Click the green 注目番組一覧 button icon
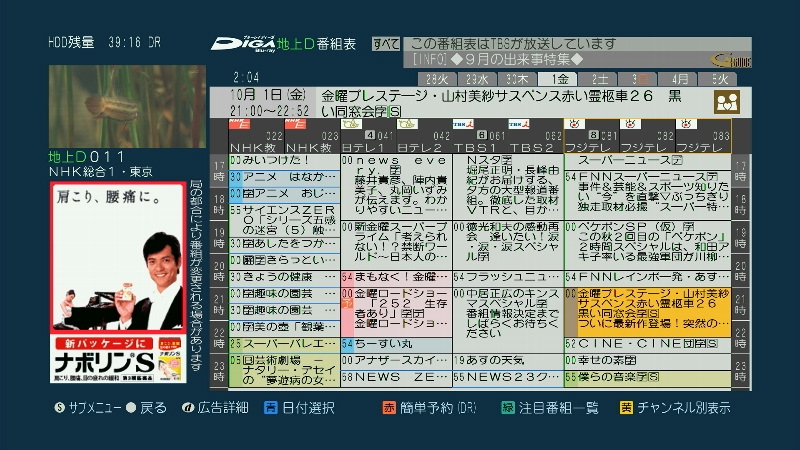 [x=508, y=407]
